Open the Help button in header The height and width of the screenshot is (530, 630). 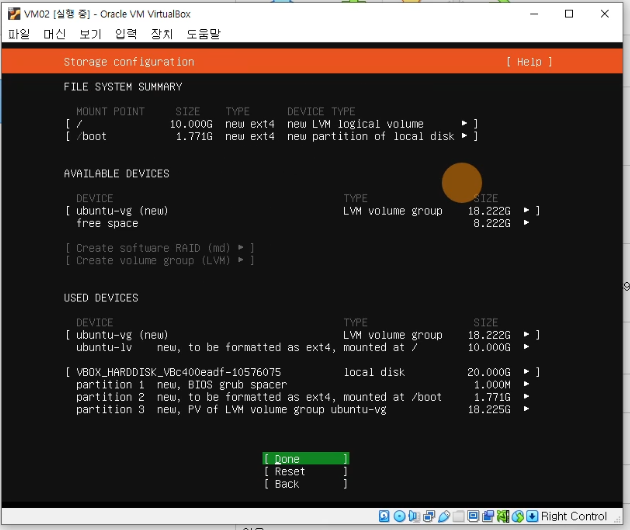tap(529, 62)
